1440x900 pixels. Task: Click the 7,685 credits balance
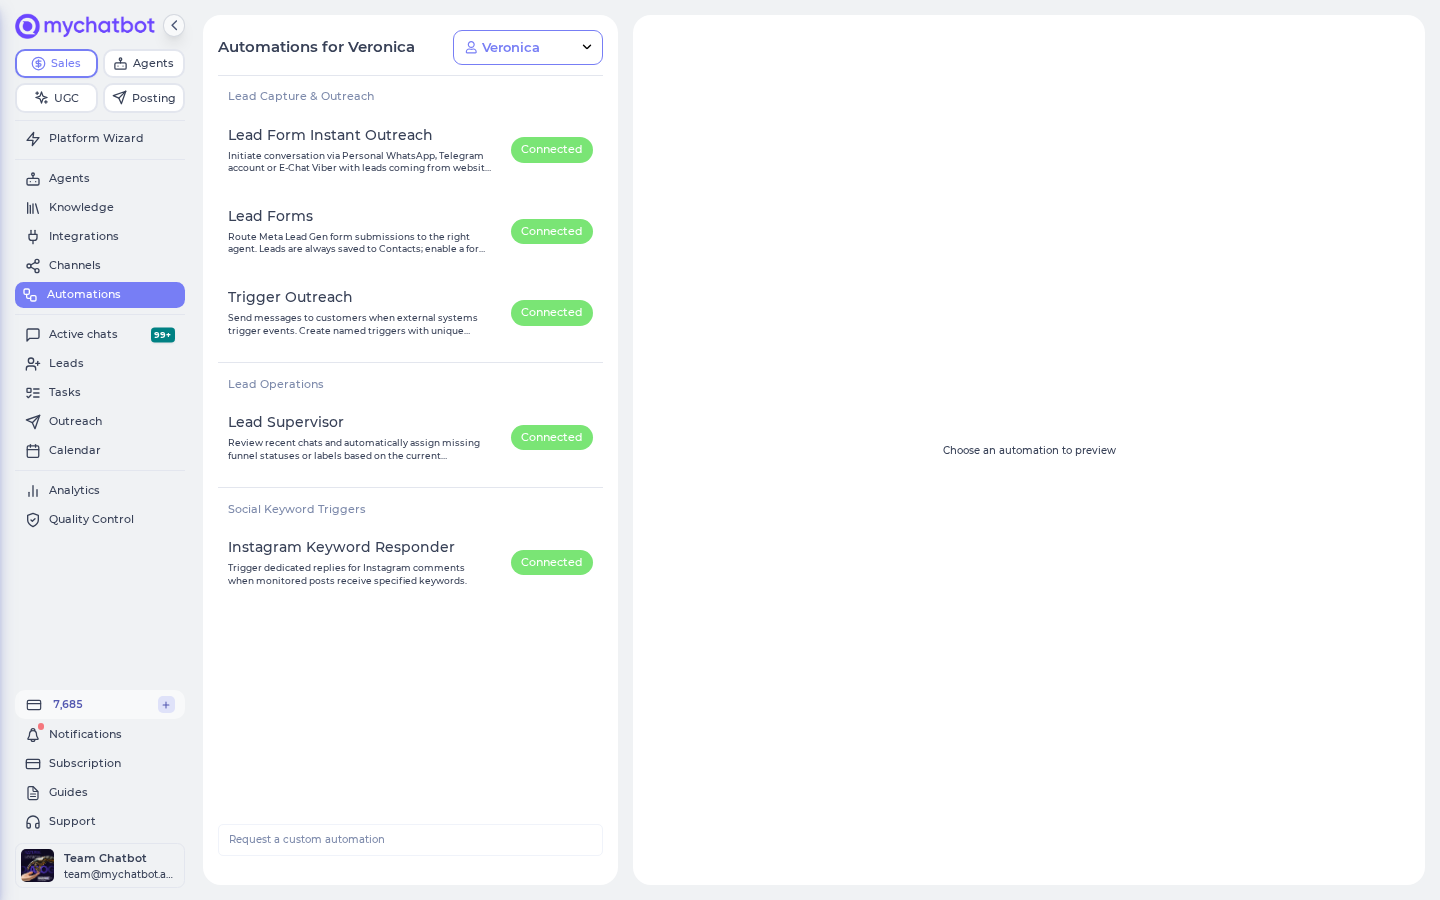(68, 705)
